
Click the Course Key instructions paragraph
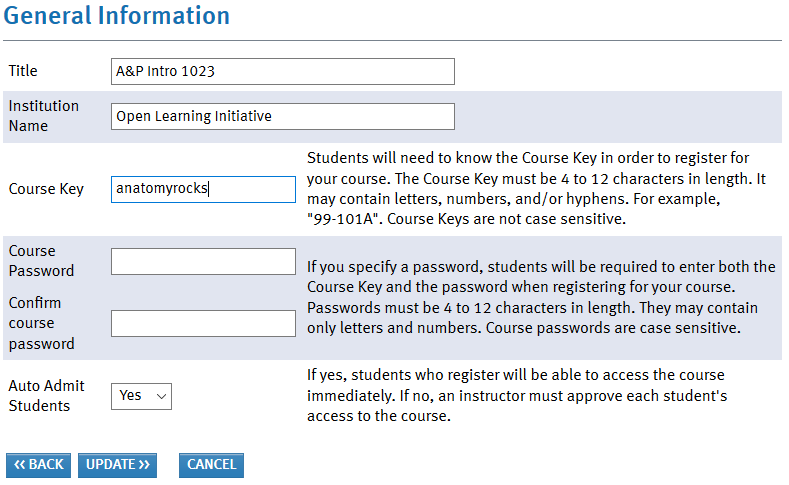point(536,189)
